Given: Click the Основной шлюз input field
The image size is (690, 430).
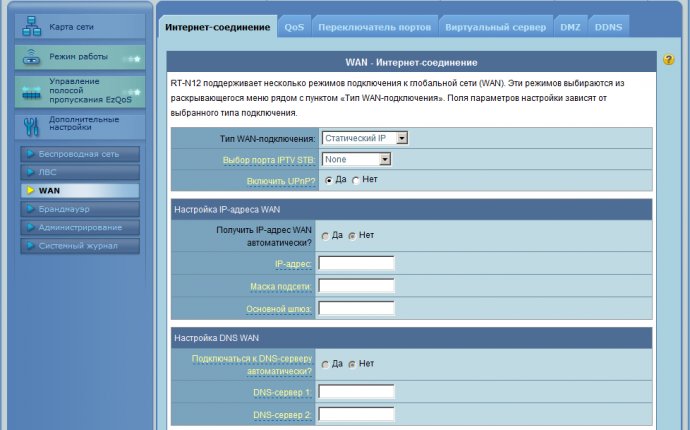Looking at the screenshot, I should pyautogui.click(x=356, y=309).
